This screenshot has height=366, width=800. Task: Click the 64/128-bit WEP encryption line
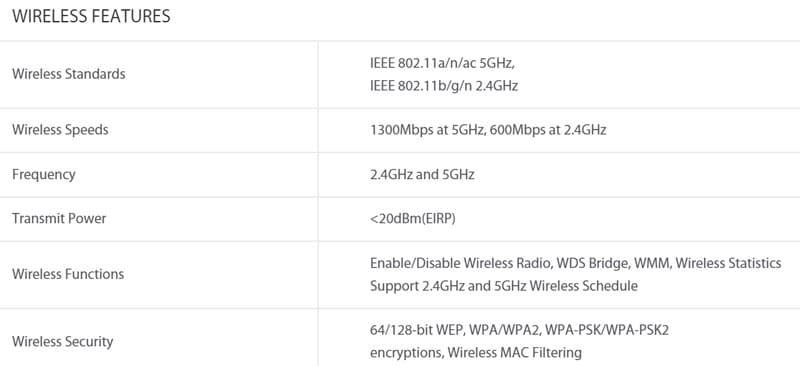519,330
